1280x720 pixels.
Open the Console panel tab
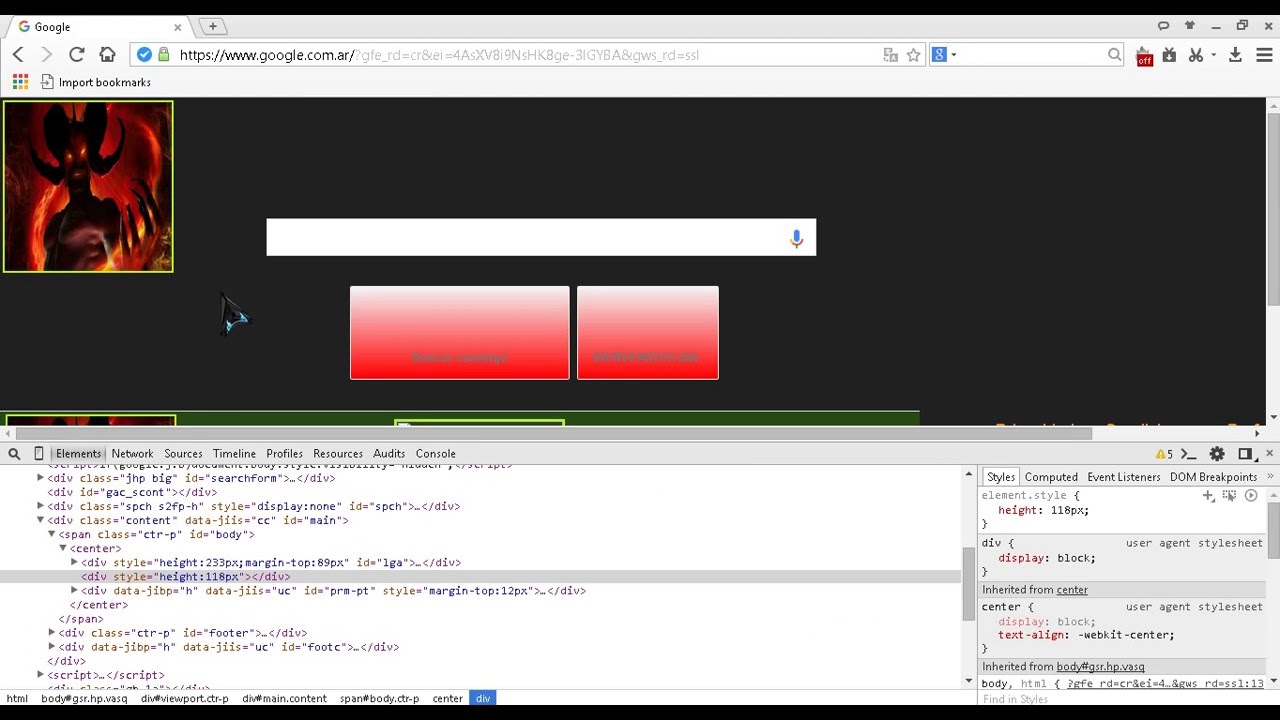tap(435, 454)
